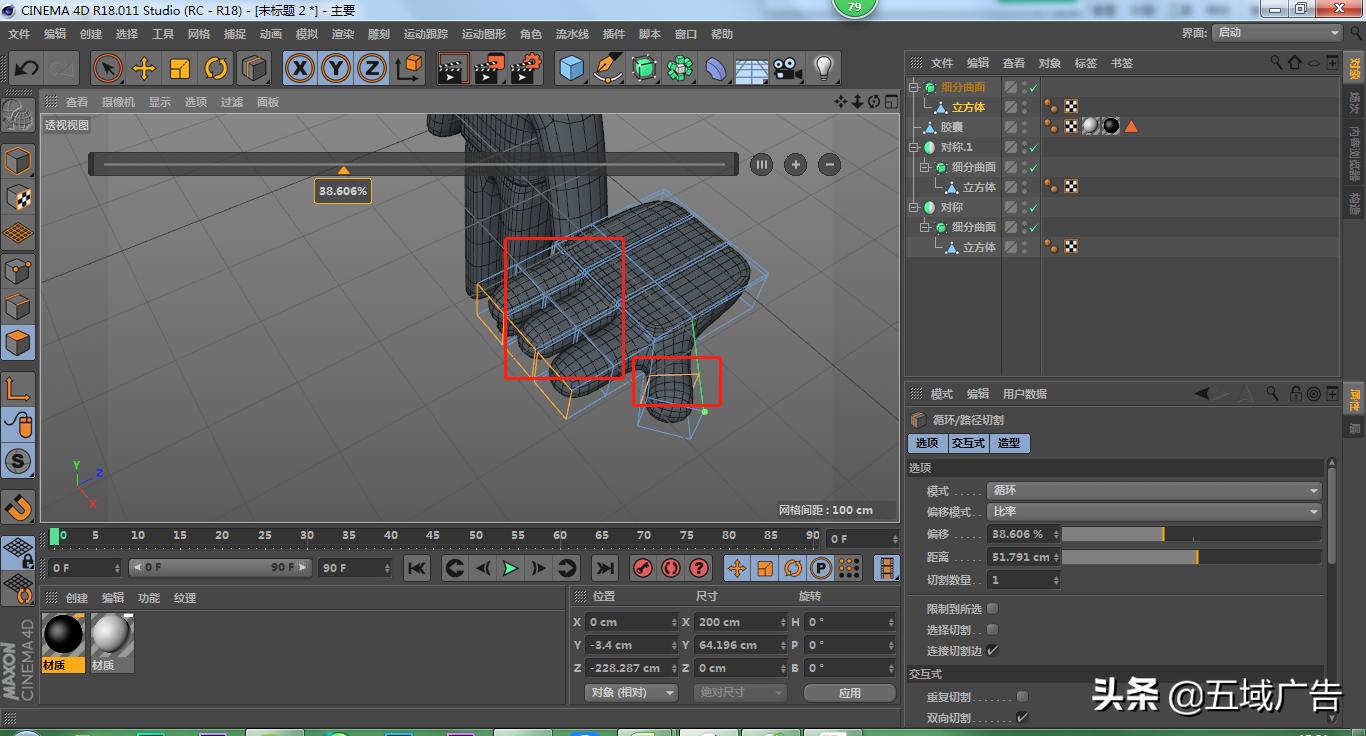Select the Move tool in the toolbar

pos(145,68)
